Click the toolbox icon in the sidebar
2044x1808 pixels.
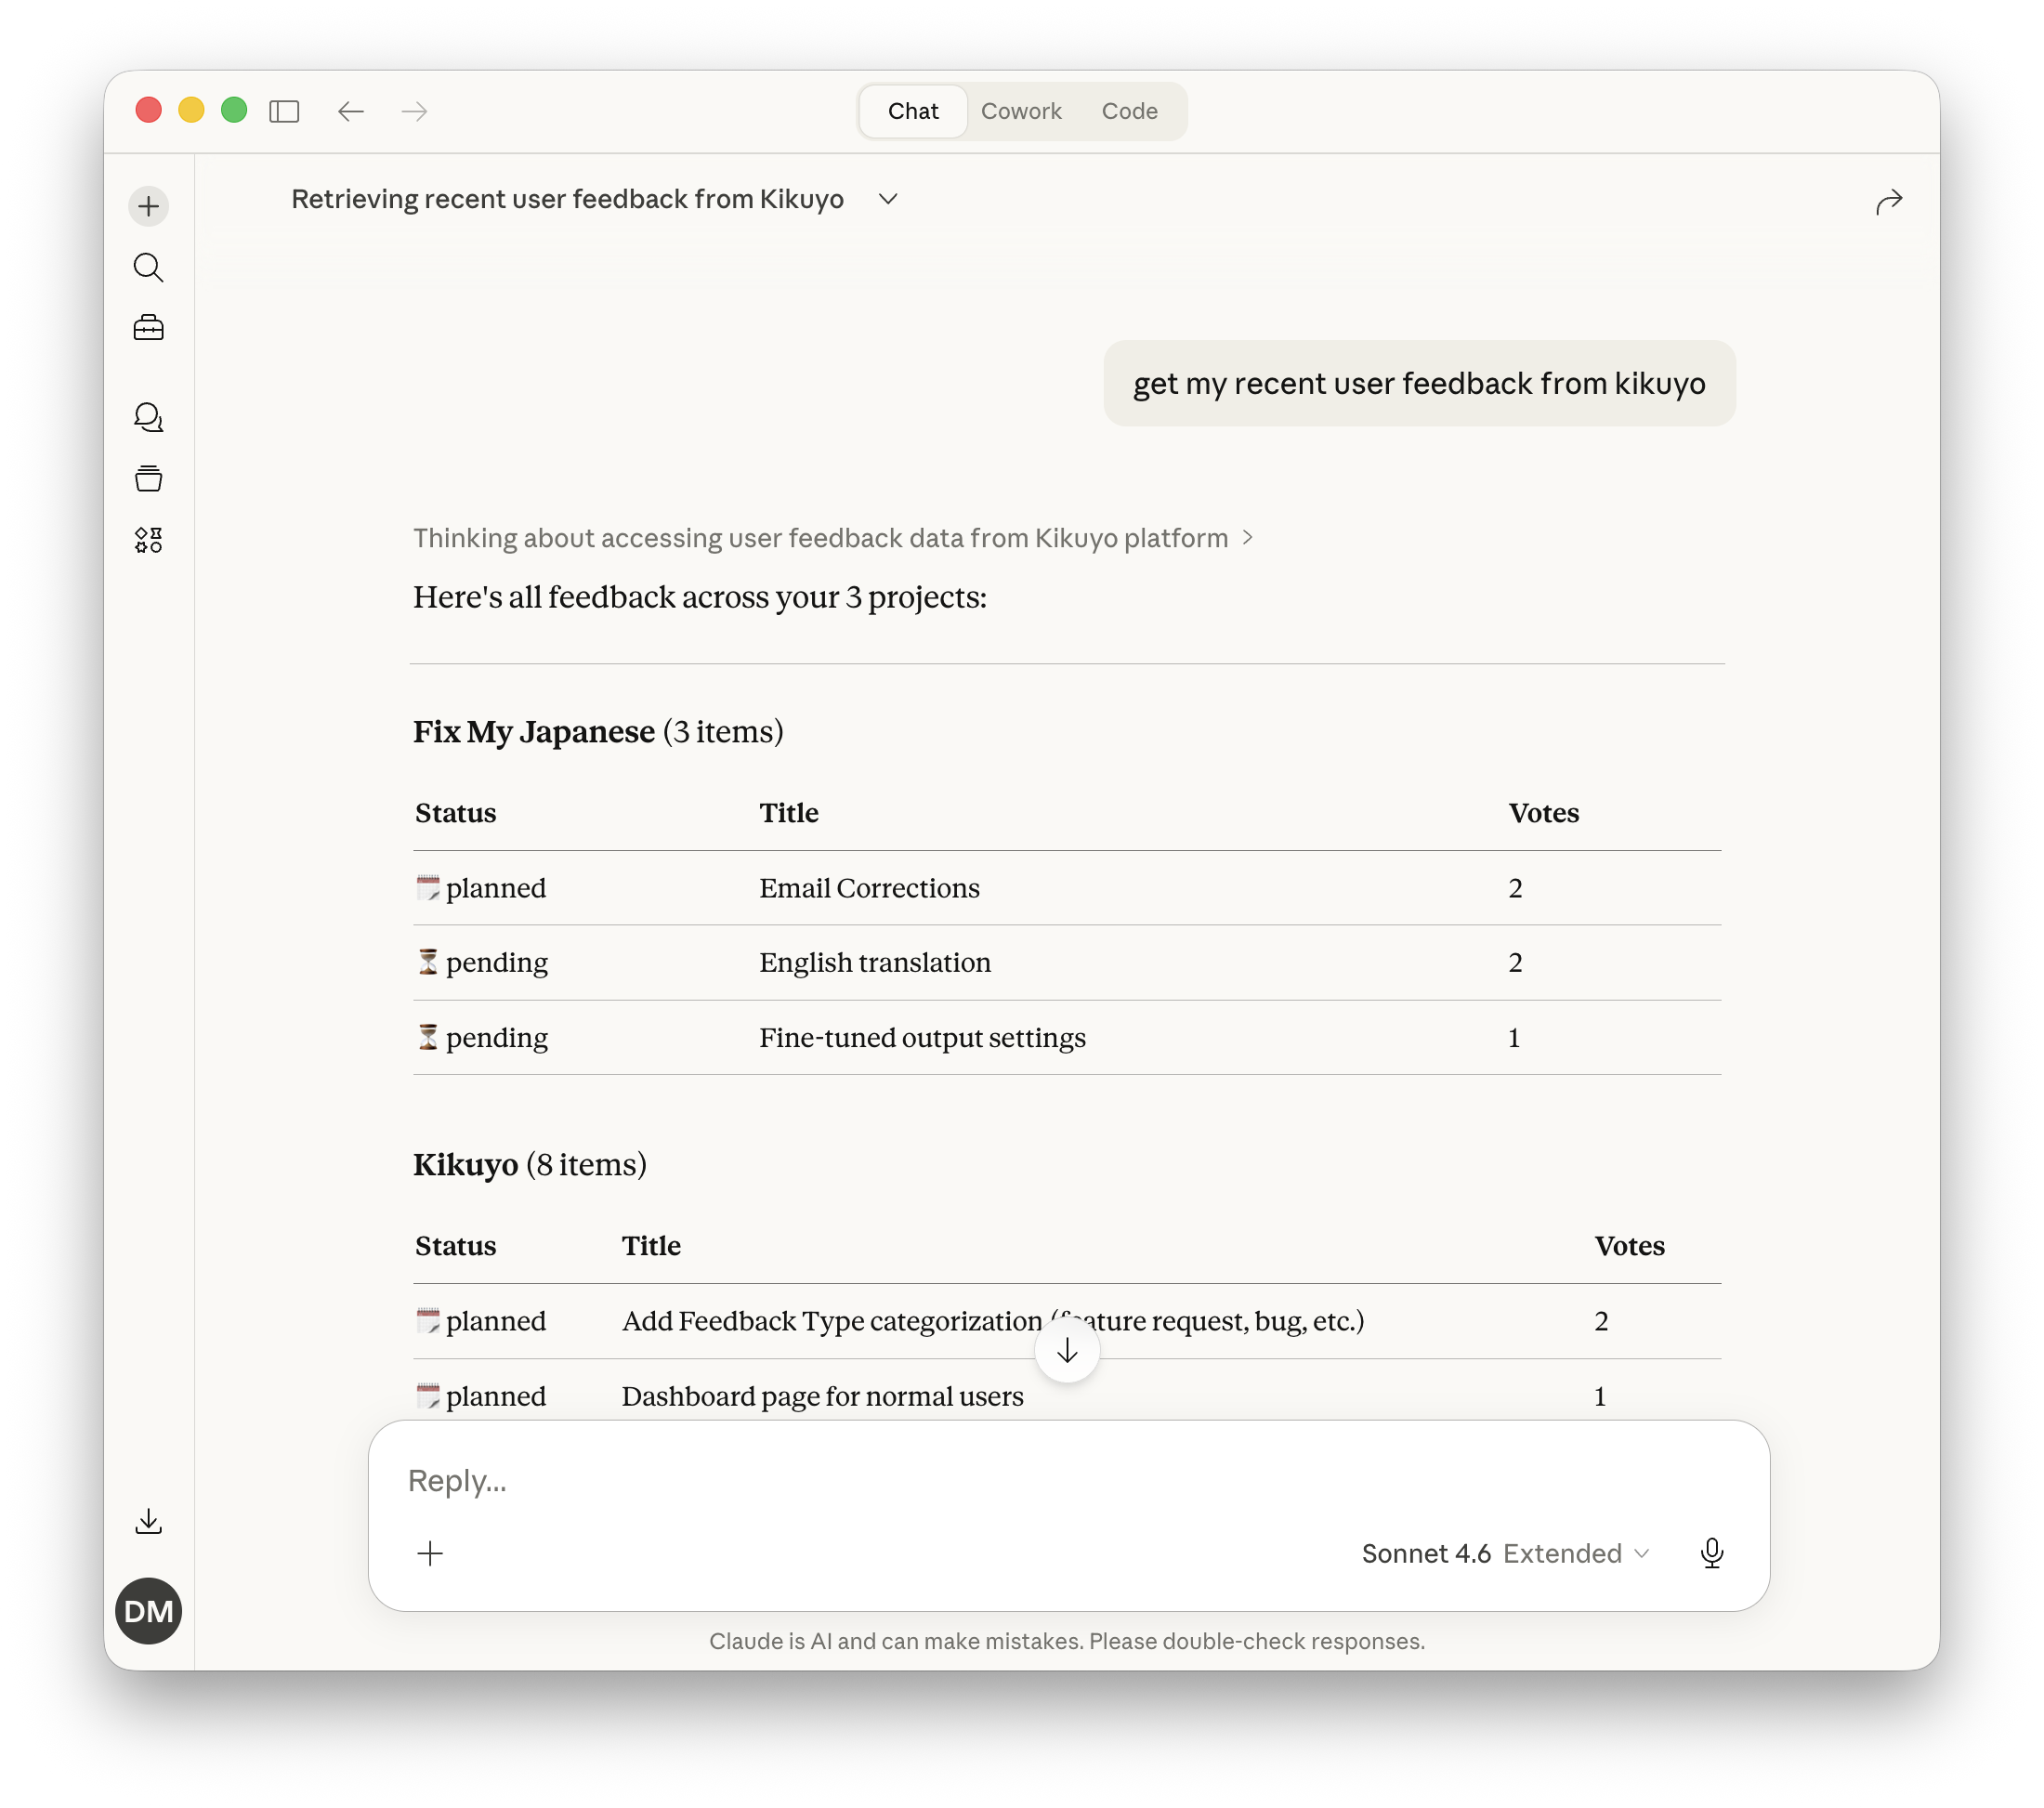click(x=148, y=328)
